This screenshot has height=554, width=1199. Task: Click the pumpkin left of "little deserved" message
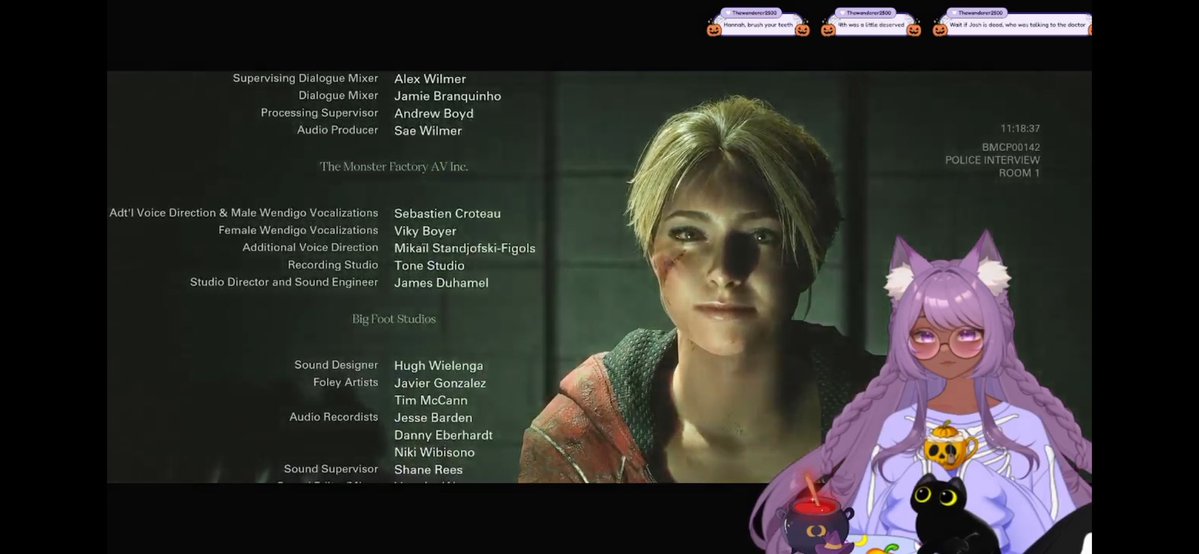pyautogui.click(x=828, y=30)
